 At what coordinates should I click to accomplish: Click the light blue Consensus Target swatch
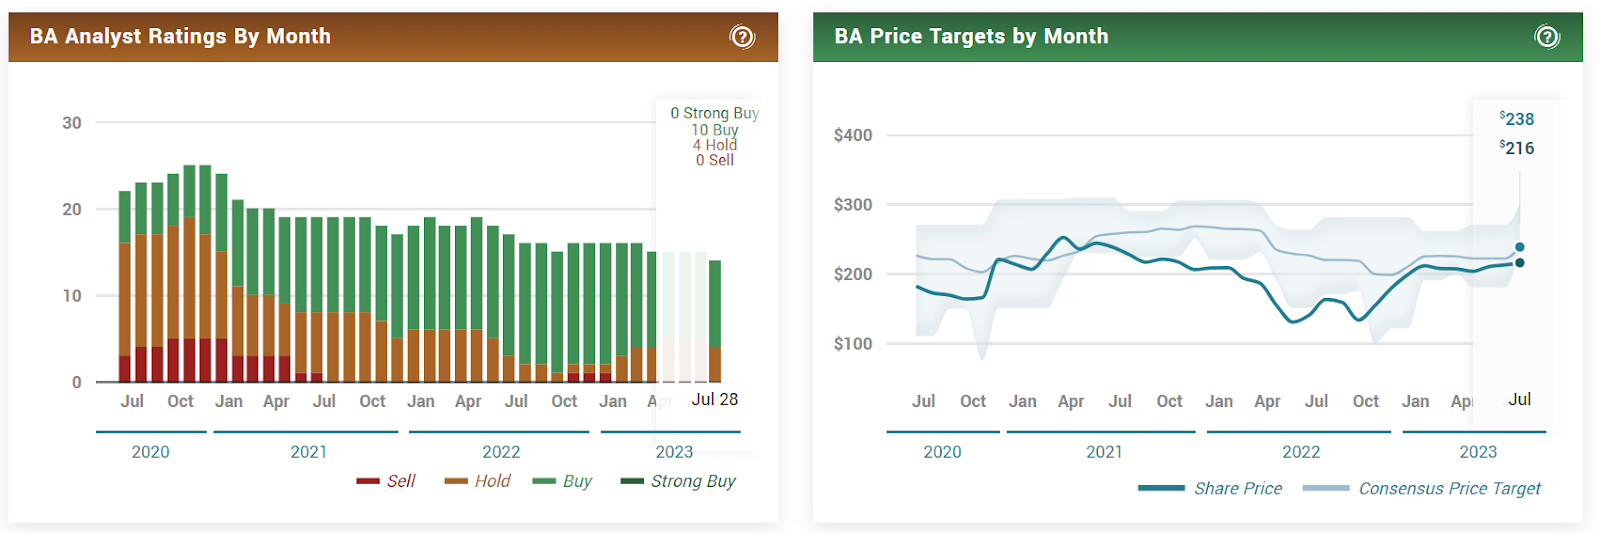[1326, 488]
